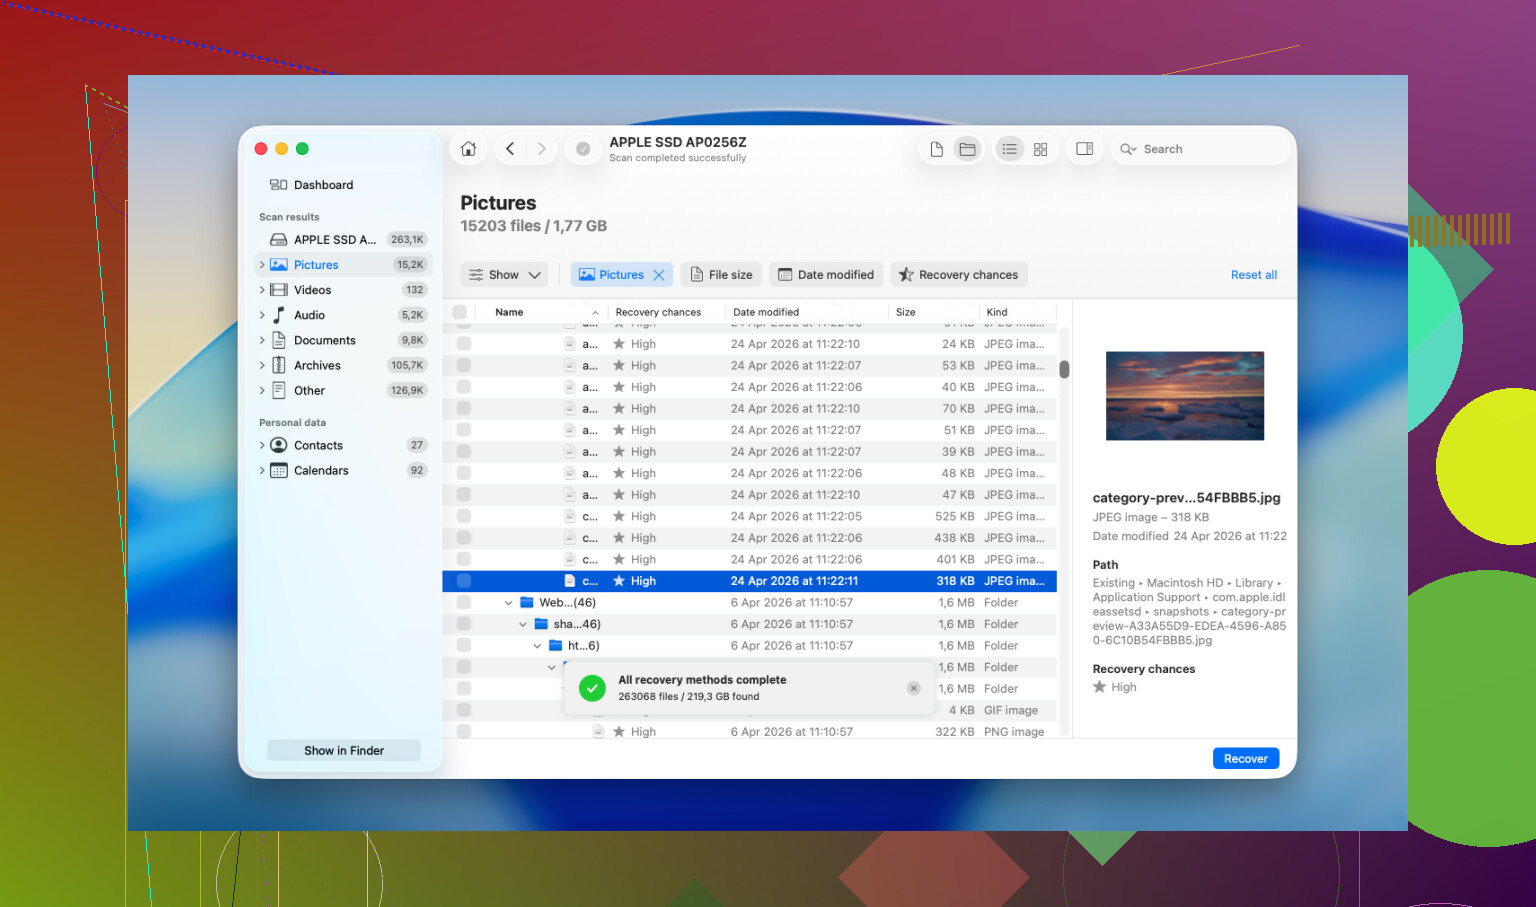Image resolution: width=1536 pixels, height=907 pixels.
Task: Check the box for selected 318 KB row
Action: click(x=464, y=581)
